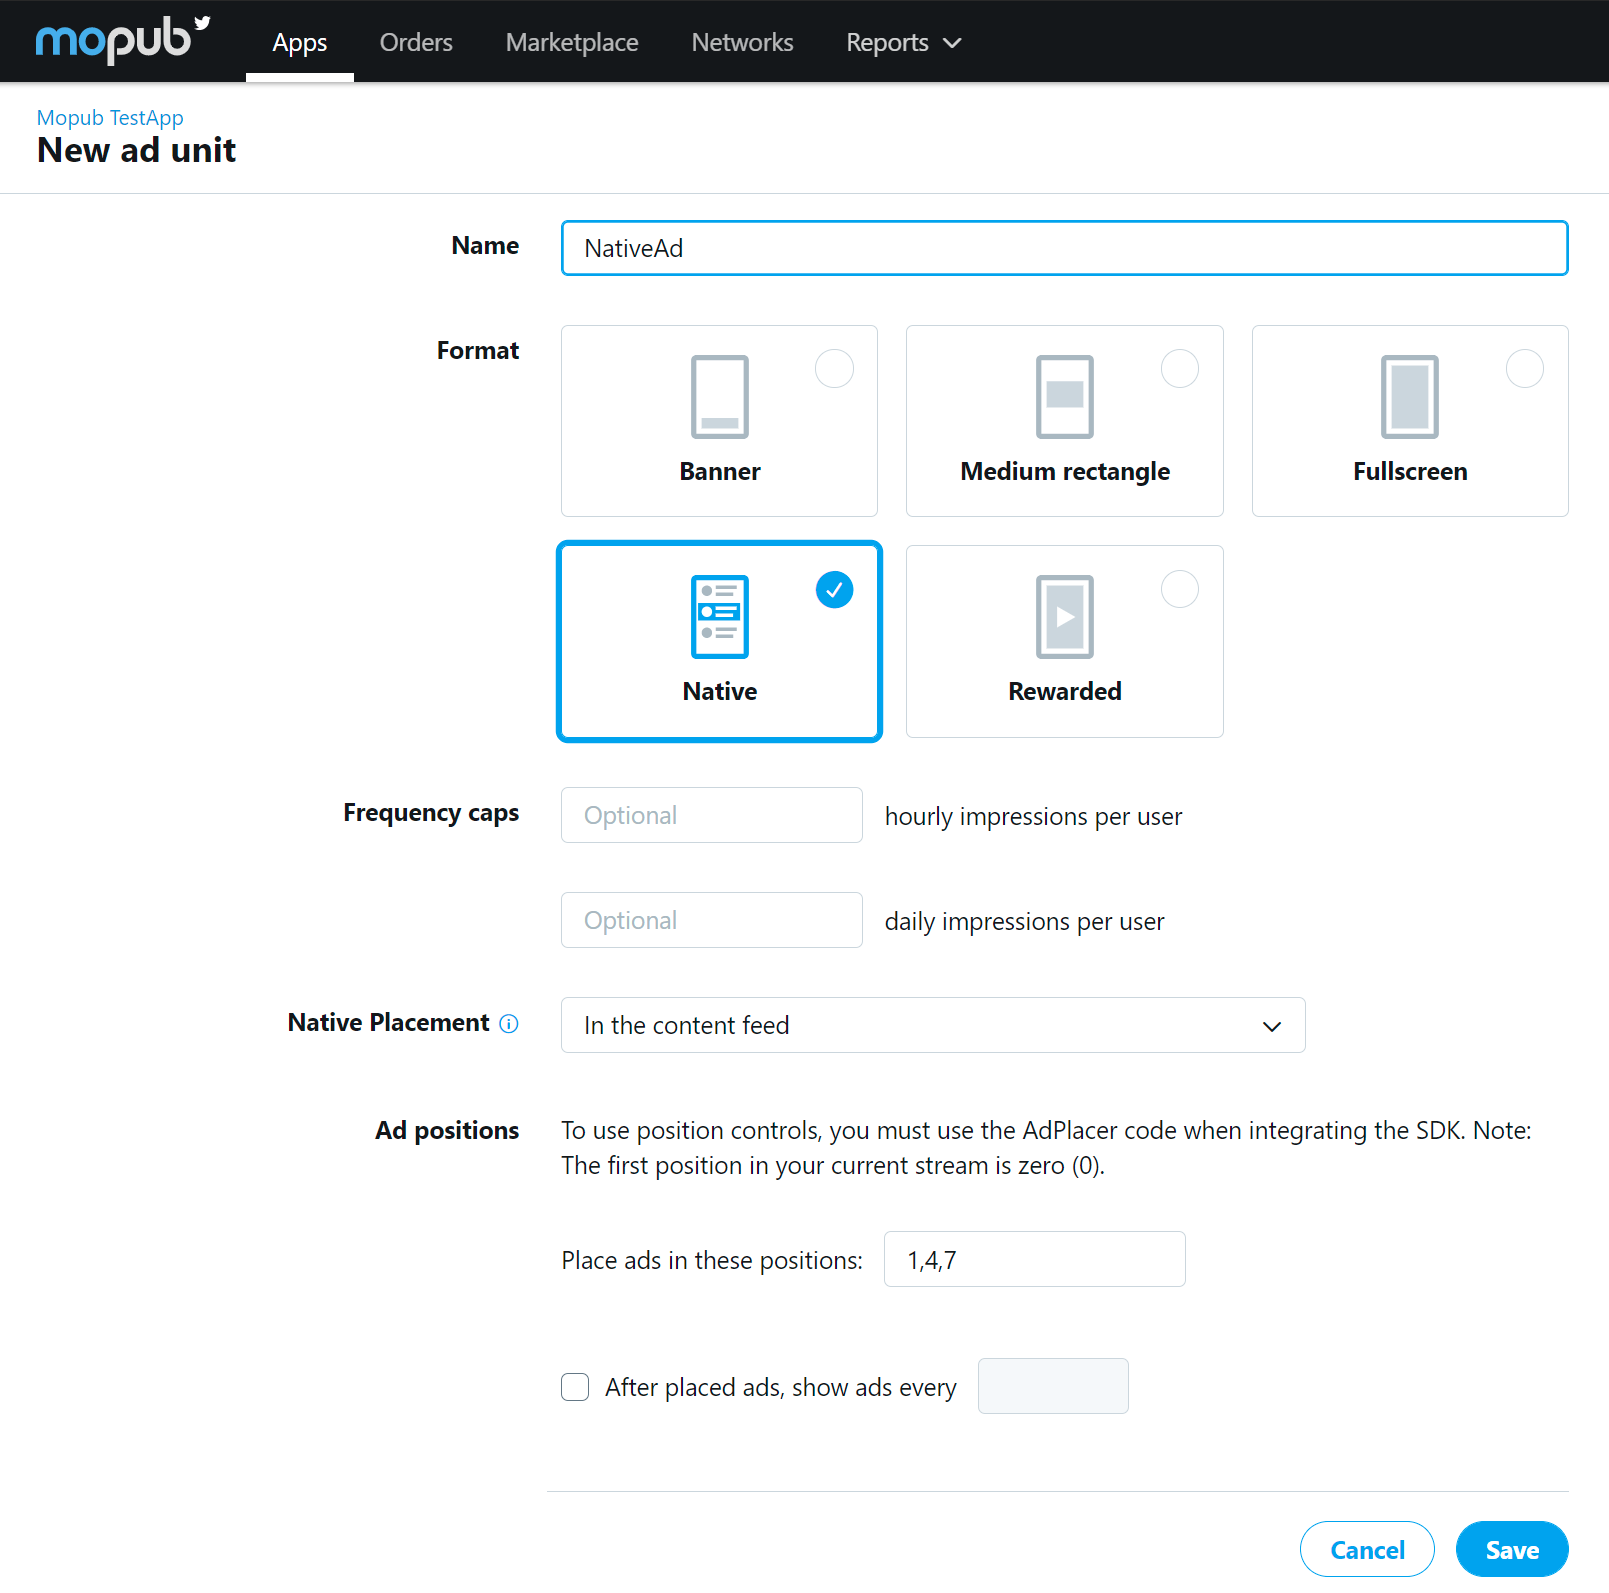Click the hourly impressions per user field
The image size is (1609, 1593).
712,815
